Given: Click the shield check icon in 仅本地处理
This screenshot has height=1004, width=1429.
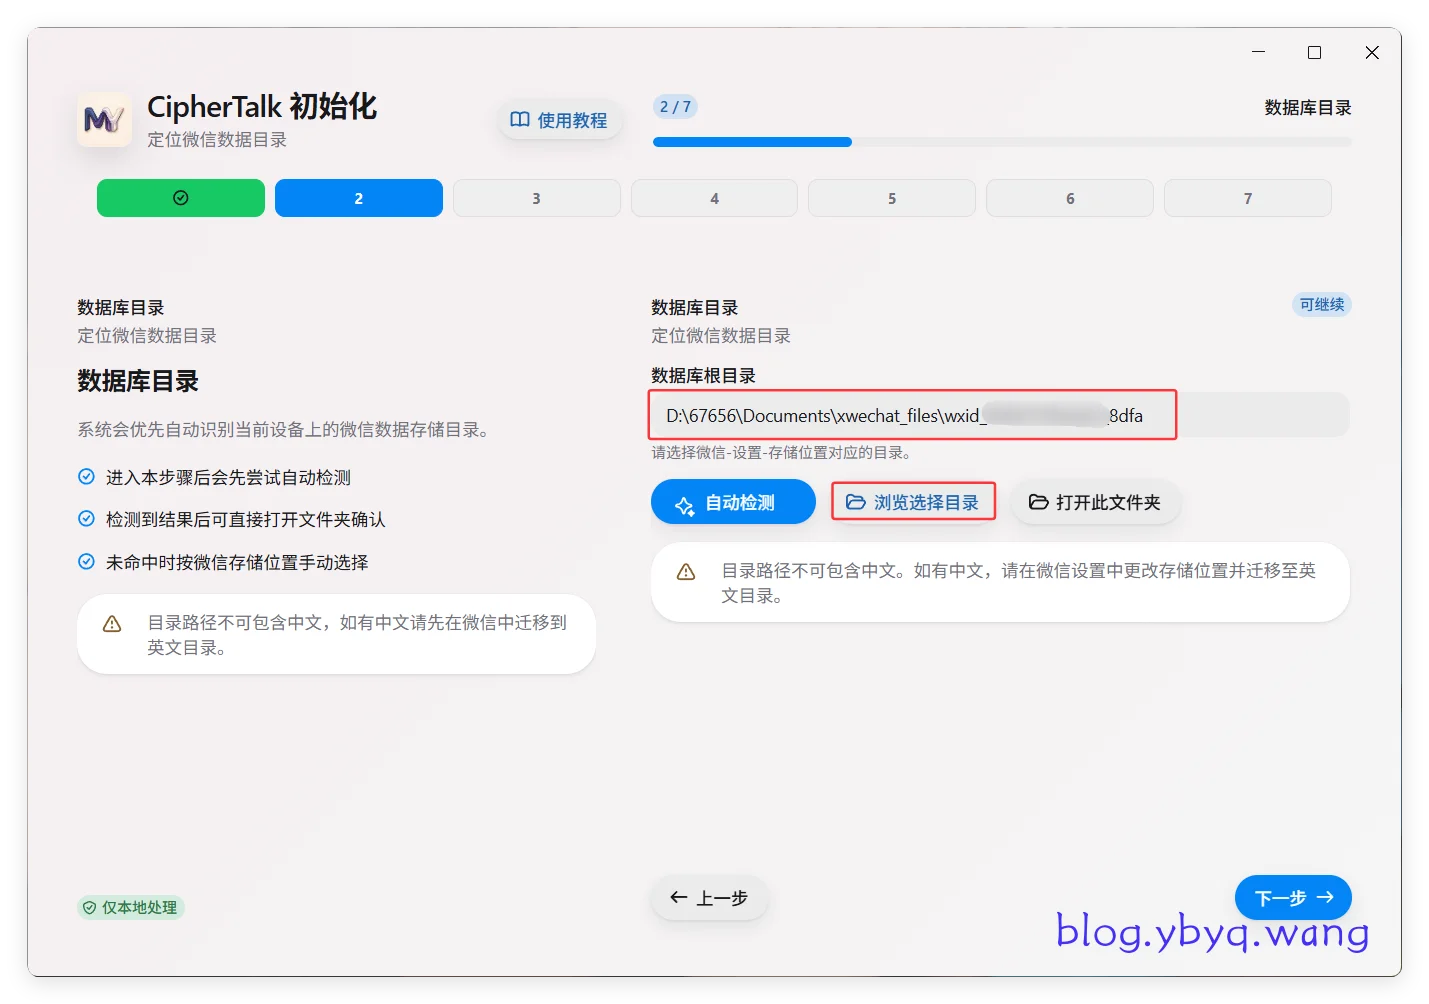Looking at the screenshot, I should pyautogui.click(x=90, y=908).
